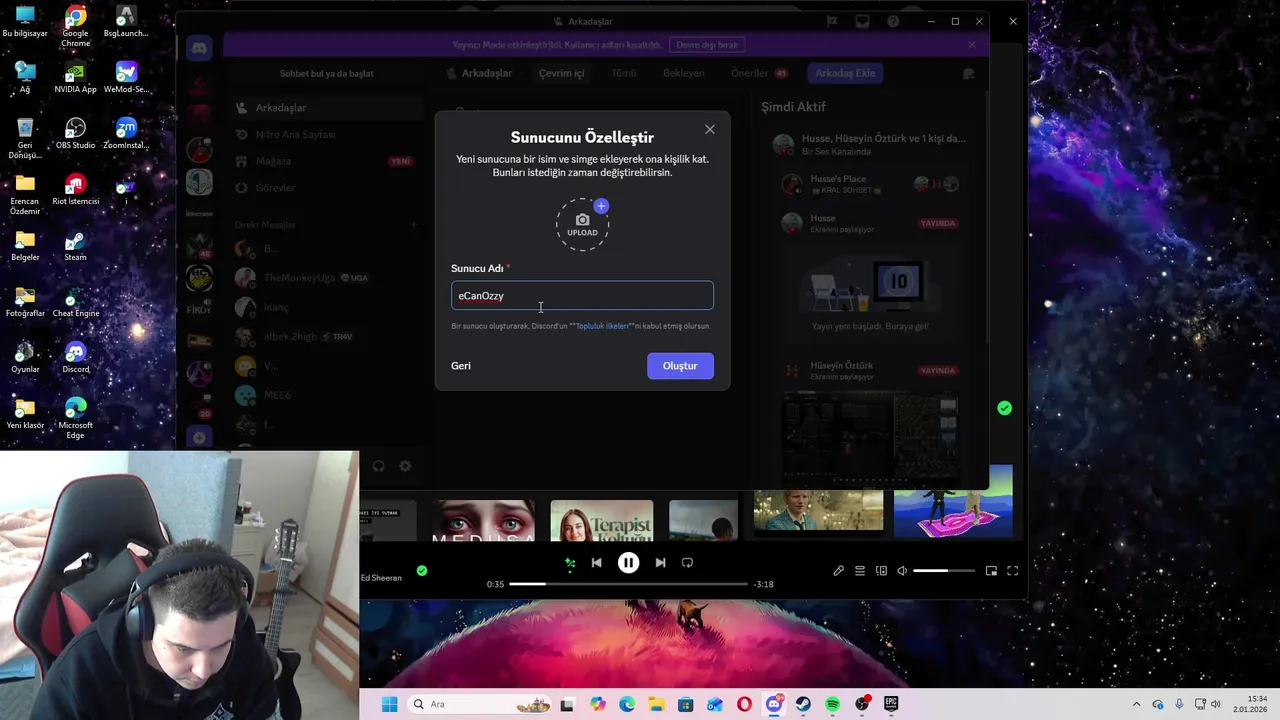Open the Discord help question-mark icon
Image resolution: width=1280 pixels, height=720 pixels.
click(x=894, y=21)
